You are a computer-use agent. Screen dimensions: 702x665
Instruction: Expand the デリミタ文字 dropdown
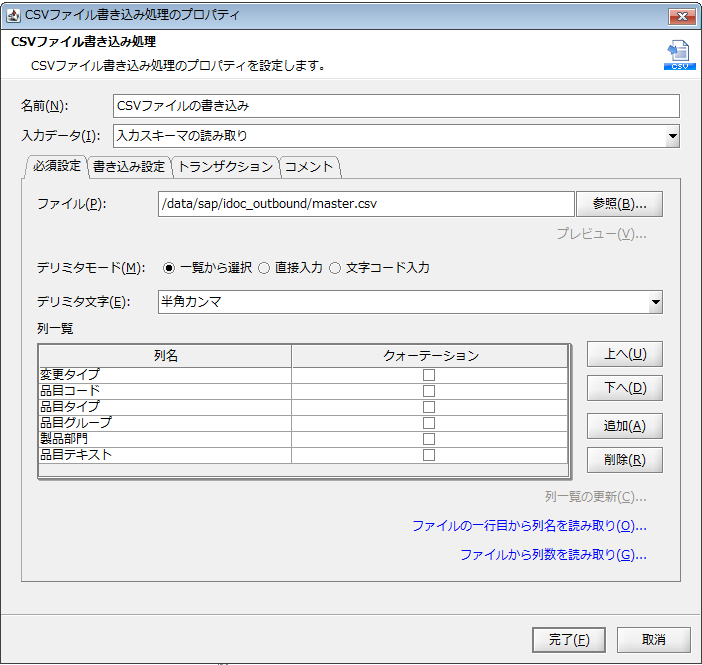[x=655, y=302]
